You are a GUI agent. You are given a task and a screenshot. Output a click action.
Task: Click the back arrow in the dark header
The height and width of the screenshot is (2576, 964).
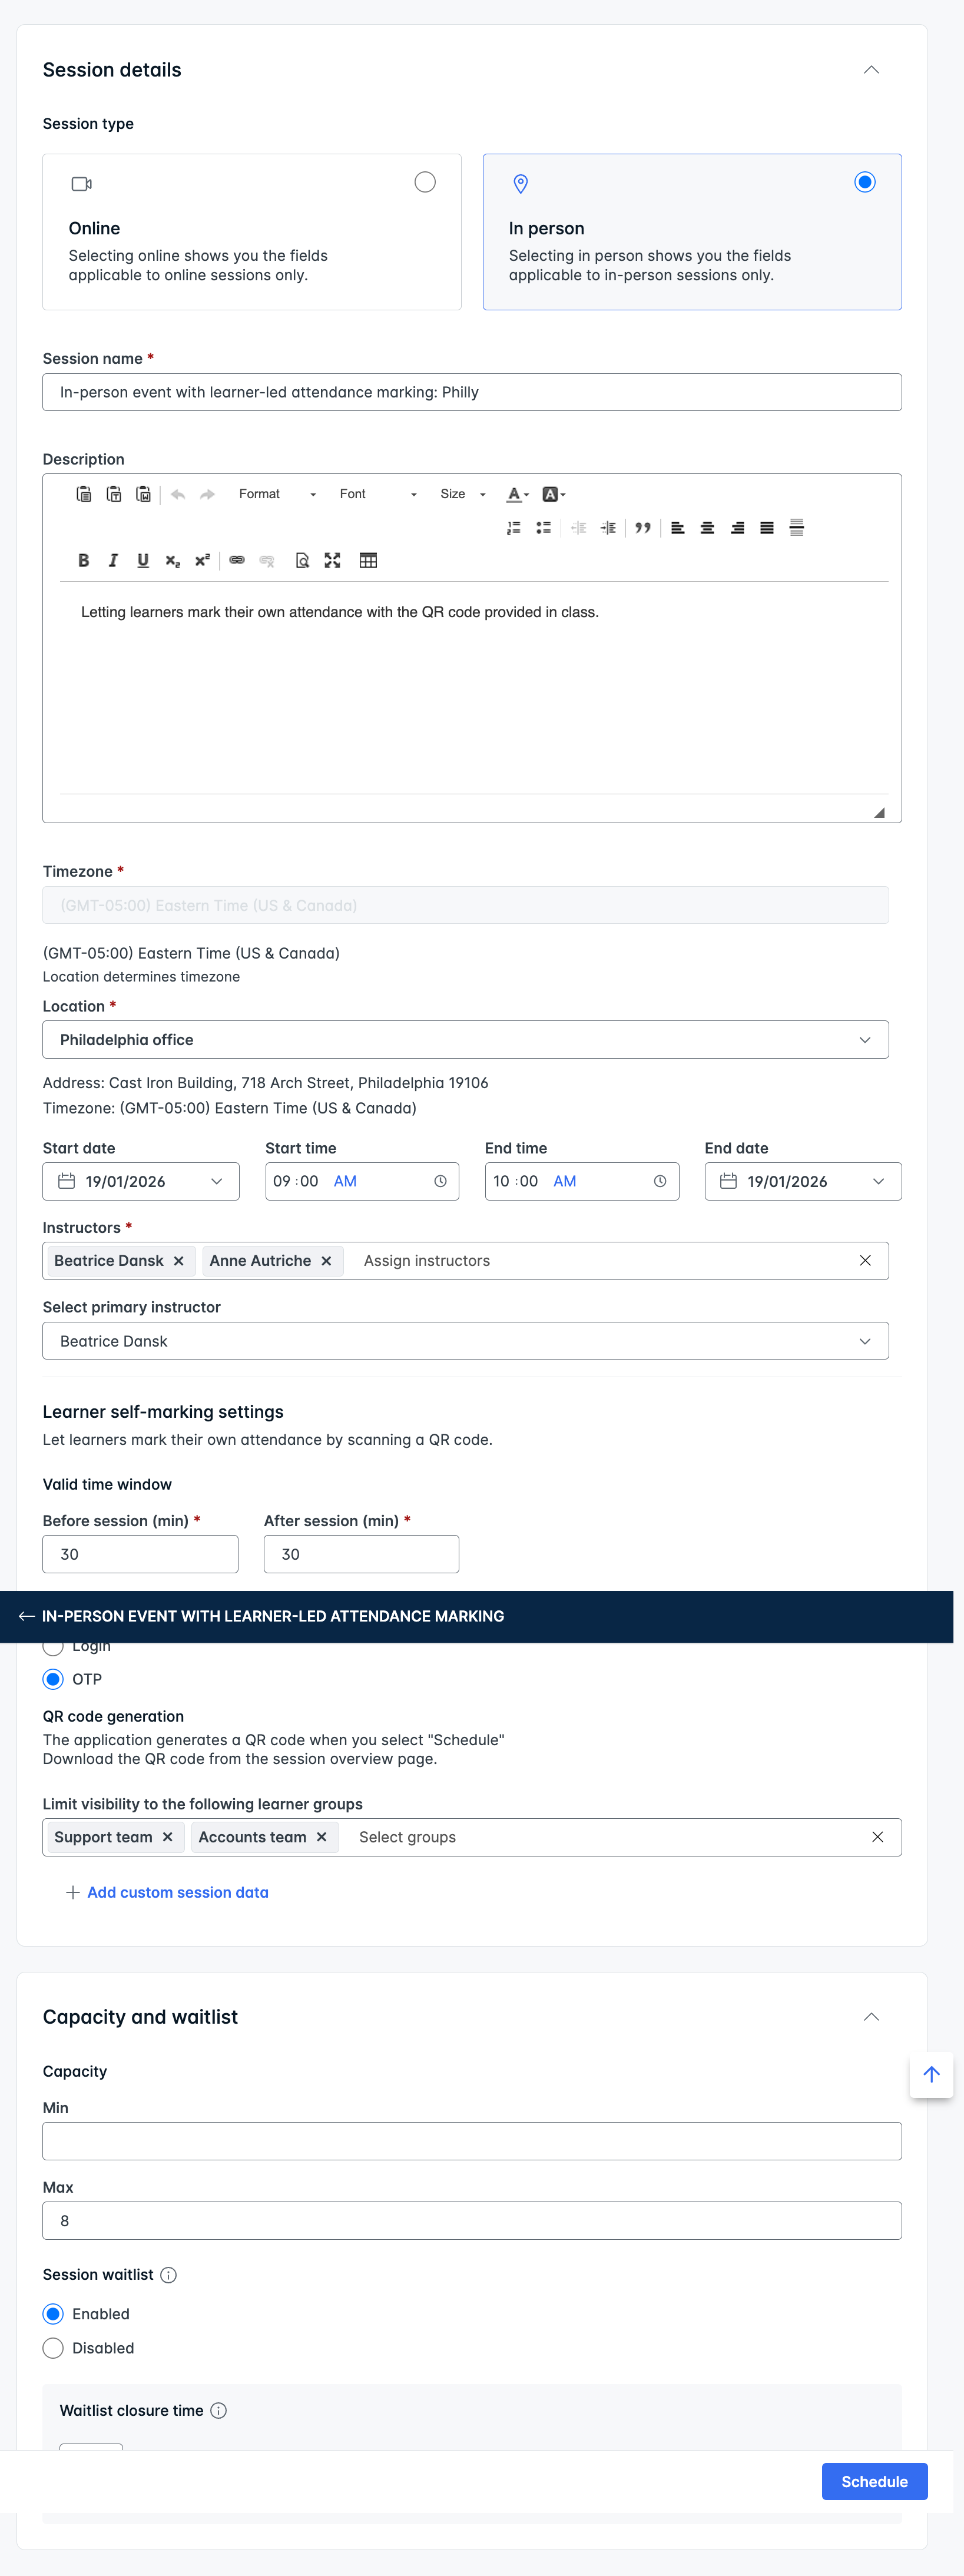click(x=27, y=1616)
